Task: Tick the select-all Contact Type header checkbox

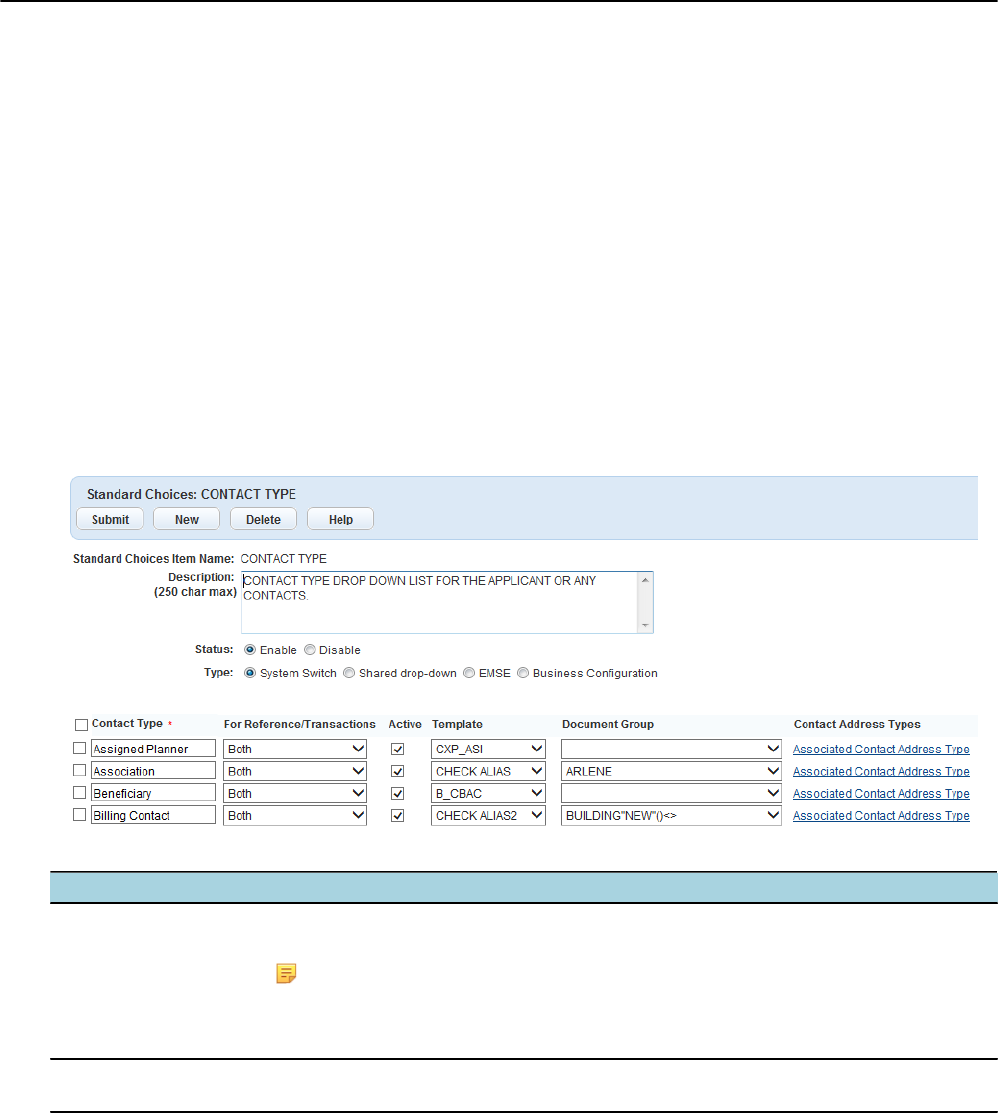Action: click(81, 725)
